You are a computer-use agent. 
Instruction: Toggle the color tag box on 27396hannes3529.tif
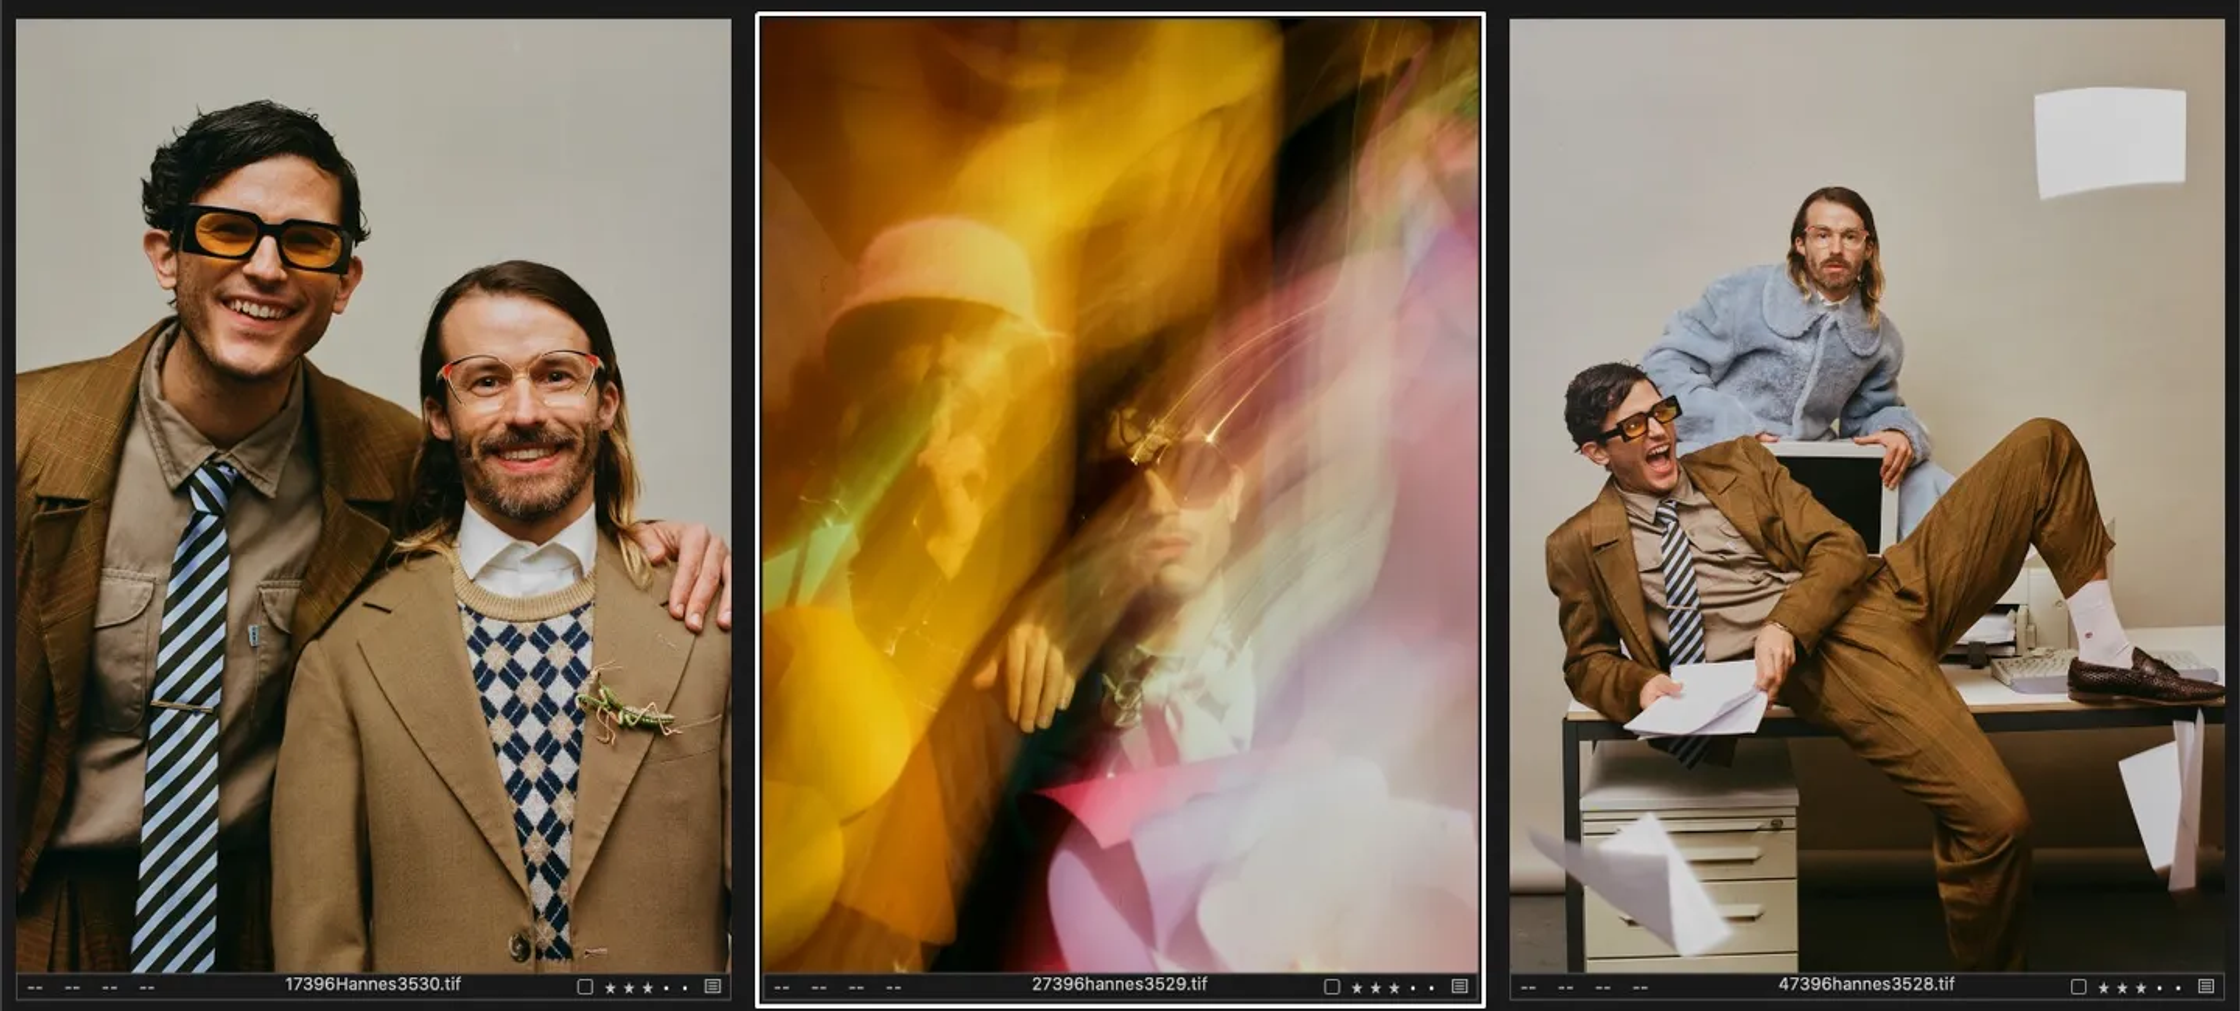1332,987
